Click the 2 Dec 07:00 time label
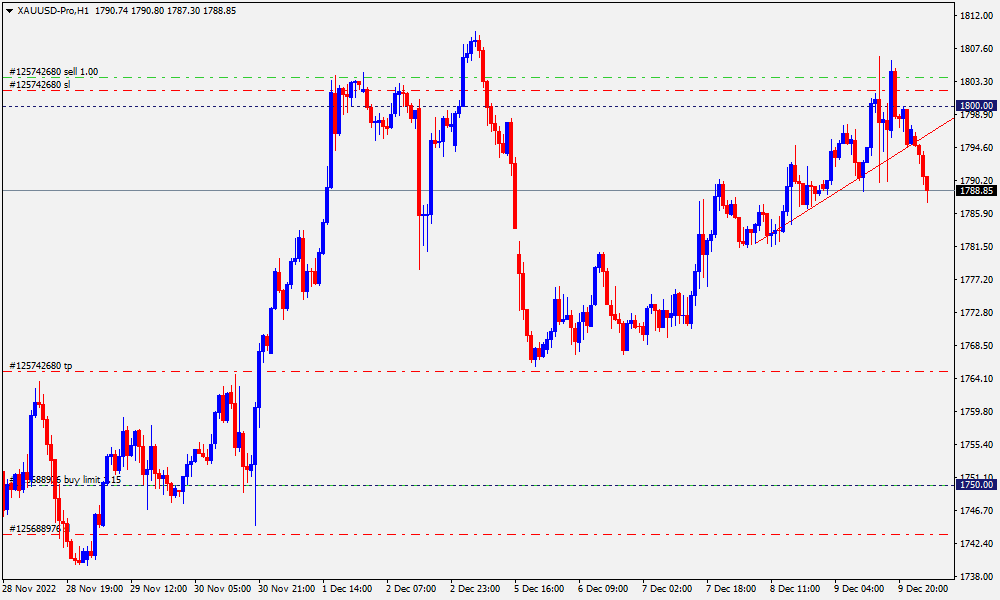This screenshot has height=600, width=1000. point(411,589)
